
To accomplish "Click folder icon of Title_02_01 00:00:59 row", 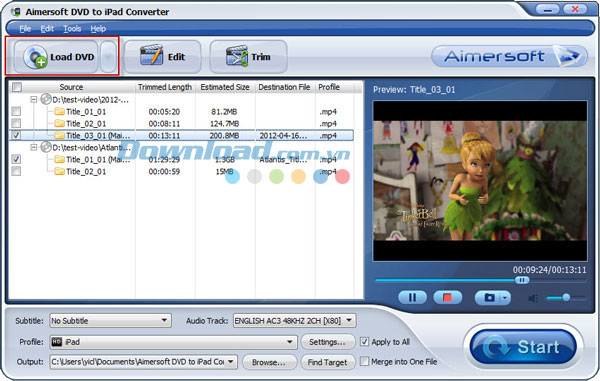I will (59, 171).
